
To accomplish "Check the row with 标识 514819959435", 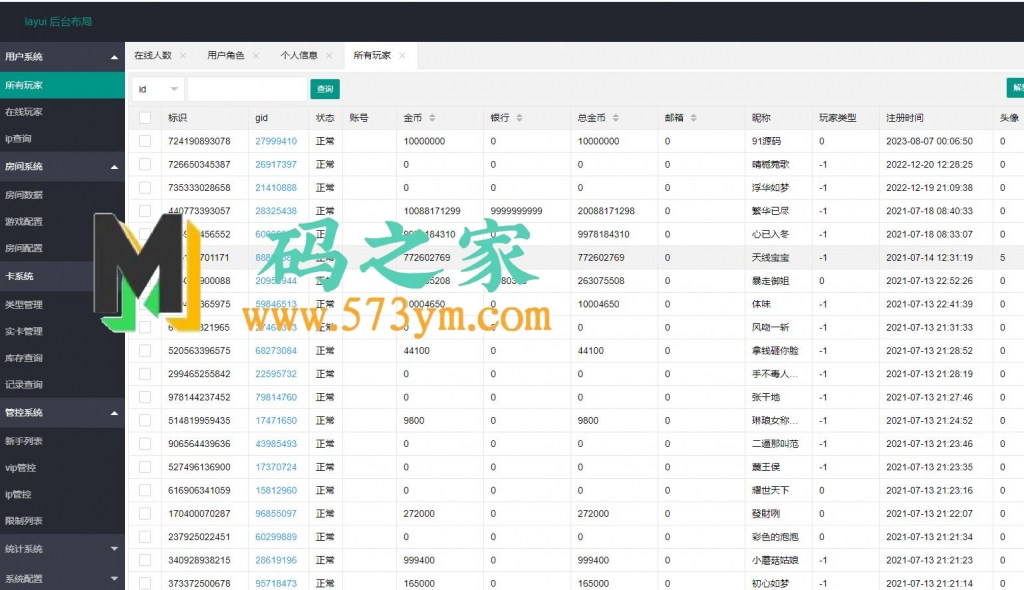I will tap(145, 421).
